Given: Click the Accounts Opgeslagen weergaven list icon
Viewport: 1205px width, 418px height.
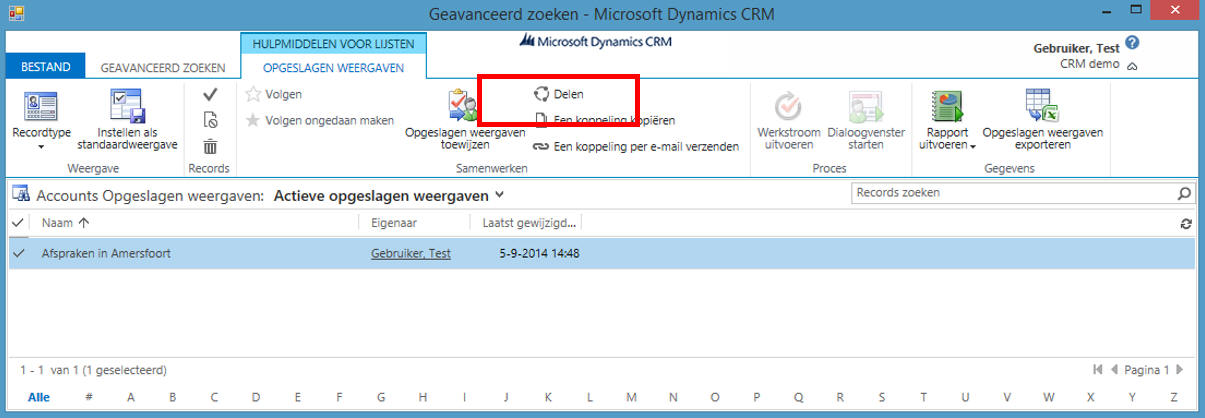Looking at the screenshot, I should (x=19, y=195).
